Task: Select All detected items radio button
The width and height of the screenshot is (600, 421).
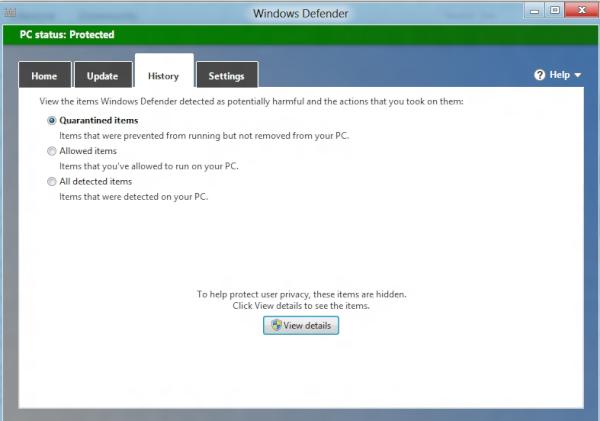Action: point(52,182)
